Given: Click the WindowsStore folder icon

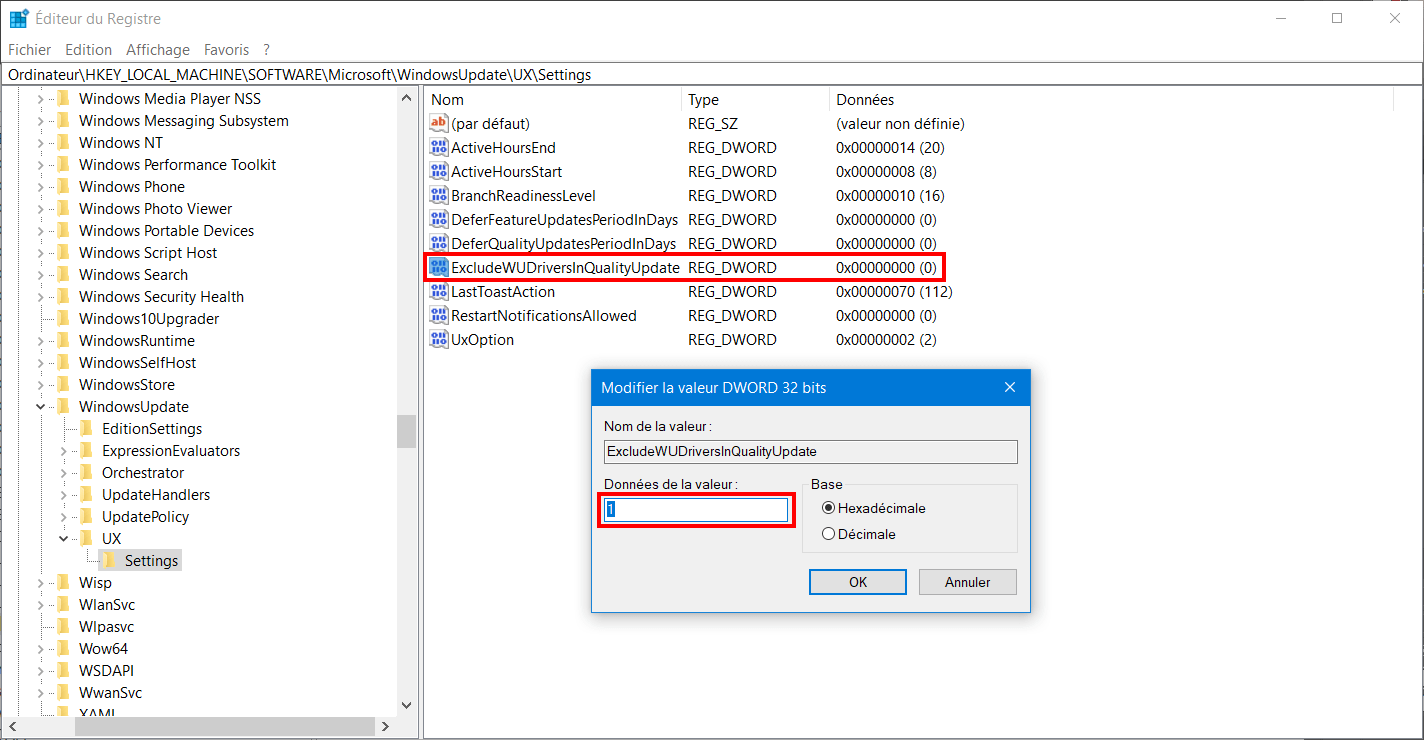Looking at the screenshot, I should (x=64, y=384).
